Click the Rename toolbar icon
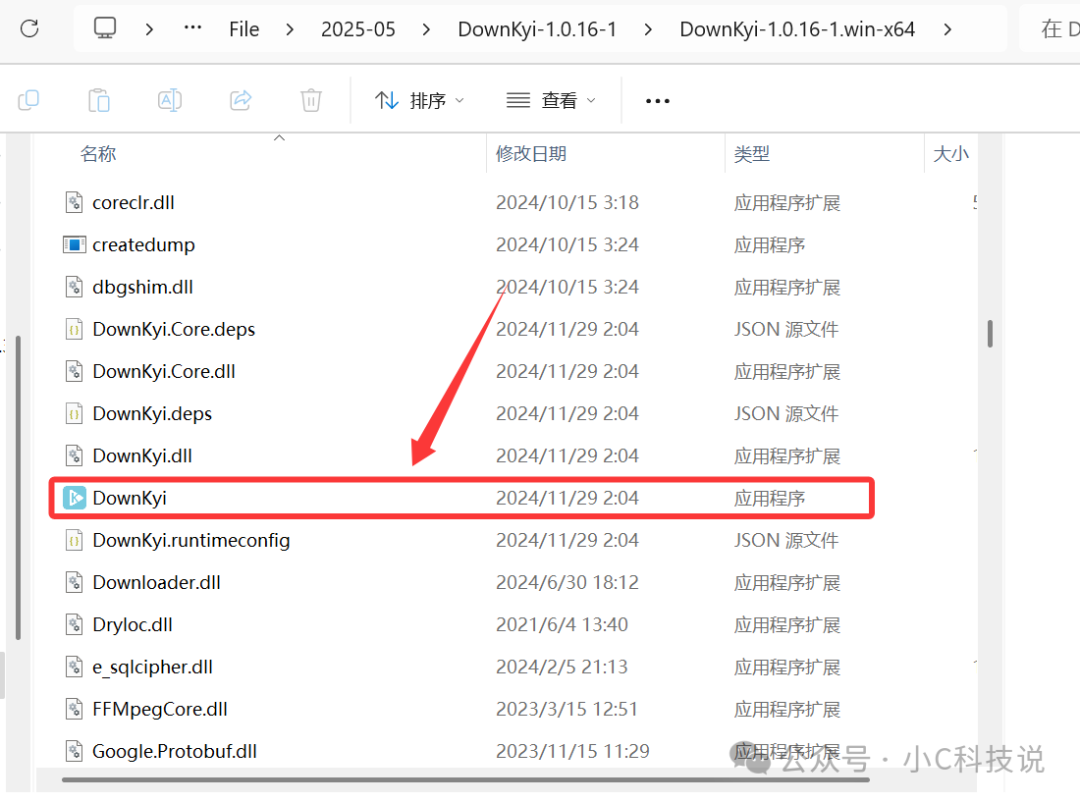 (169, 101)
